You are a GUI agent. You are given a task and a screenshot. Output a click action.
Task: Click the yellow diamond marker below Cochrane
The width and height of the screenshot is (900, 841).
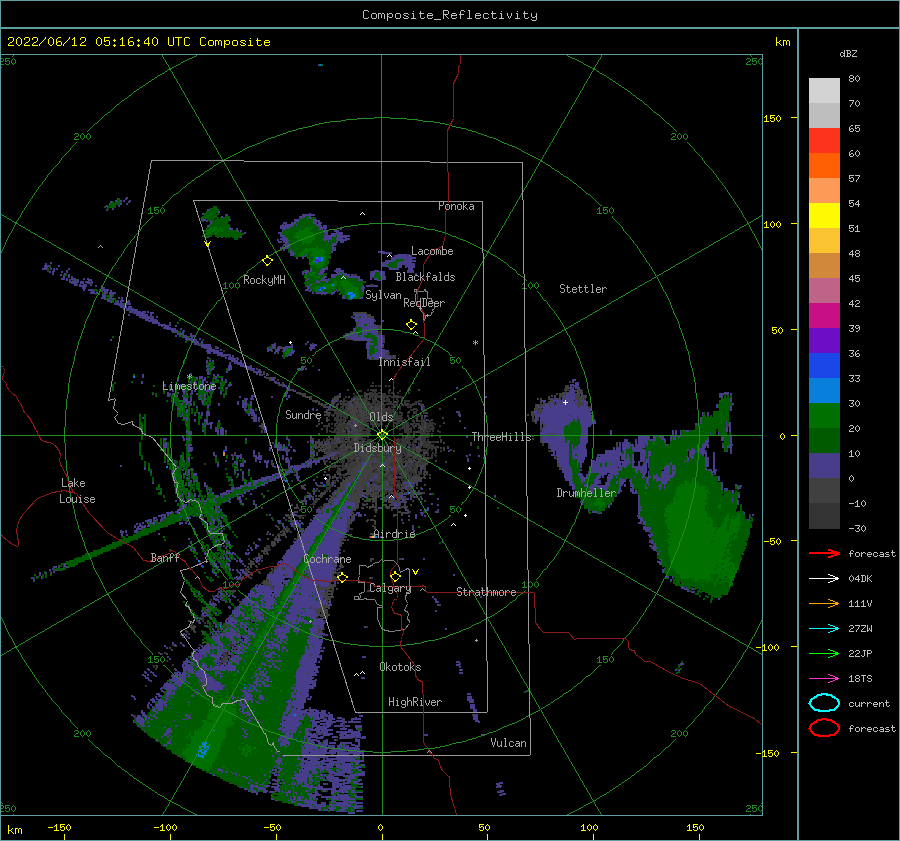[343, 577]
